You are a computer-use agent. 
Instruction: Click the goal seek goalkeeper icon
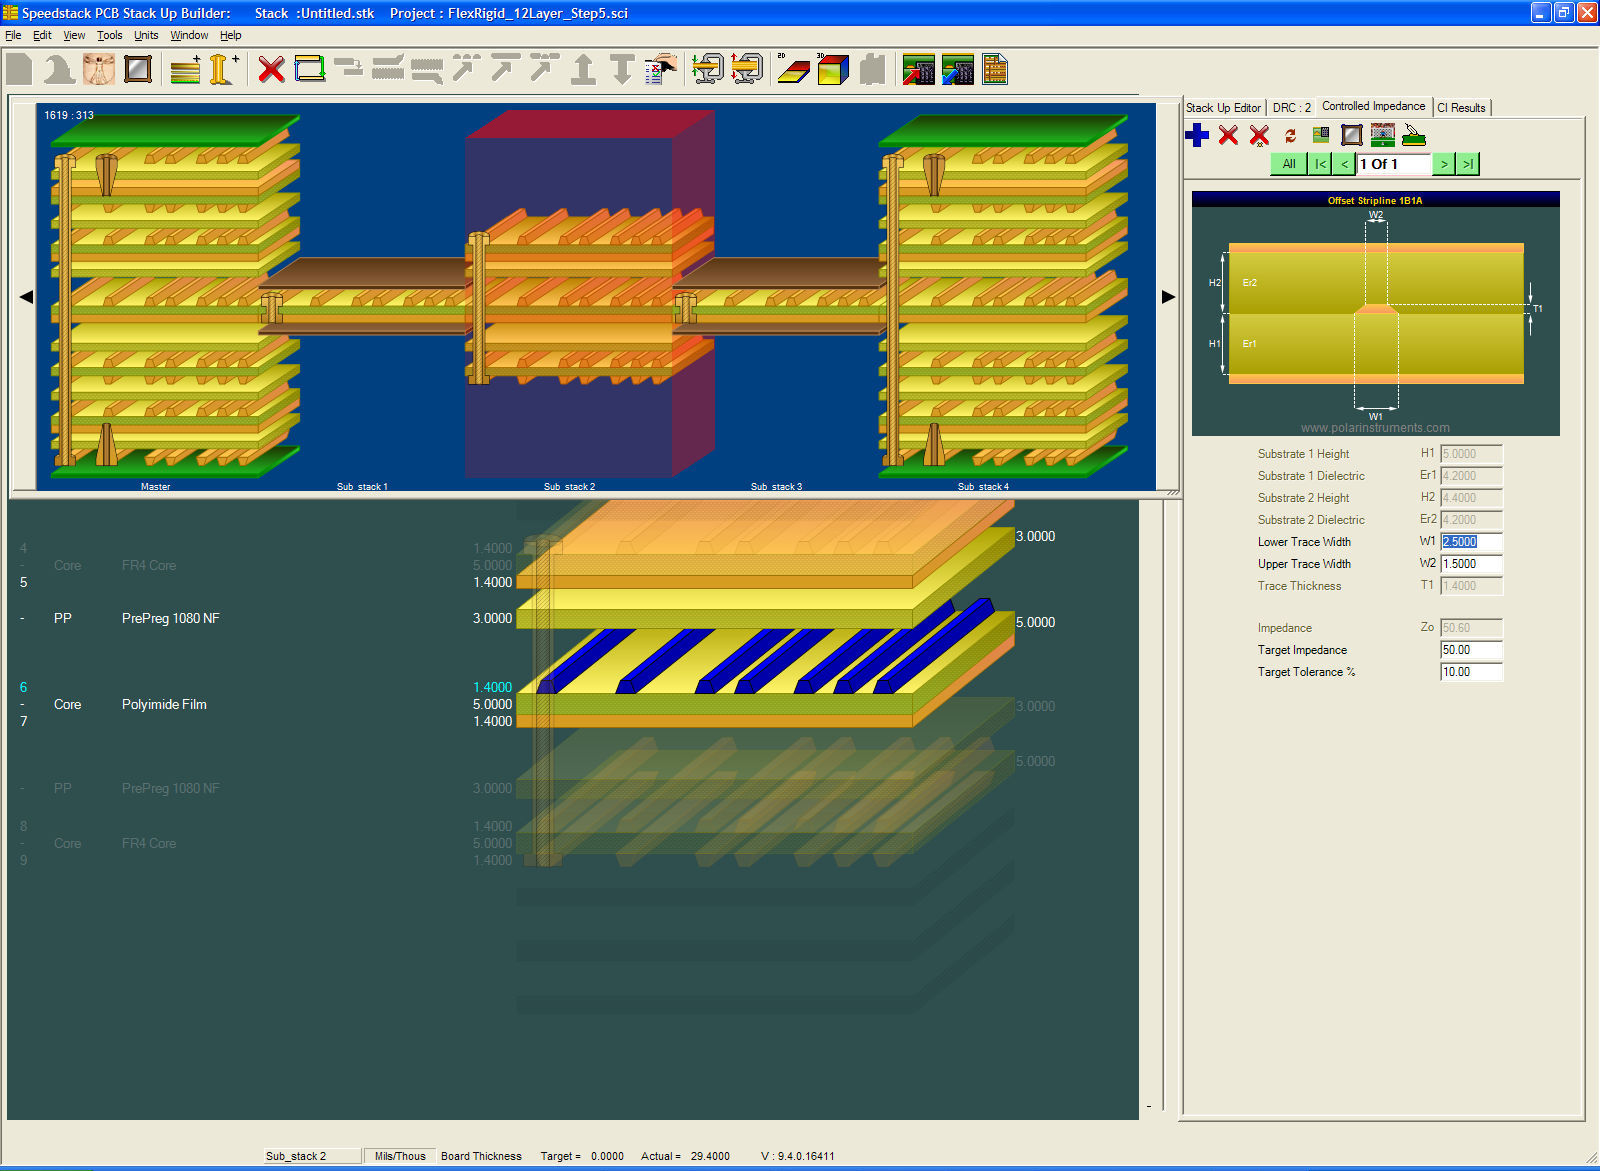coord(1382,134)
